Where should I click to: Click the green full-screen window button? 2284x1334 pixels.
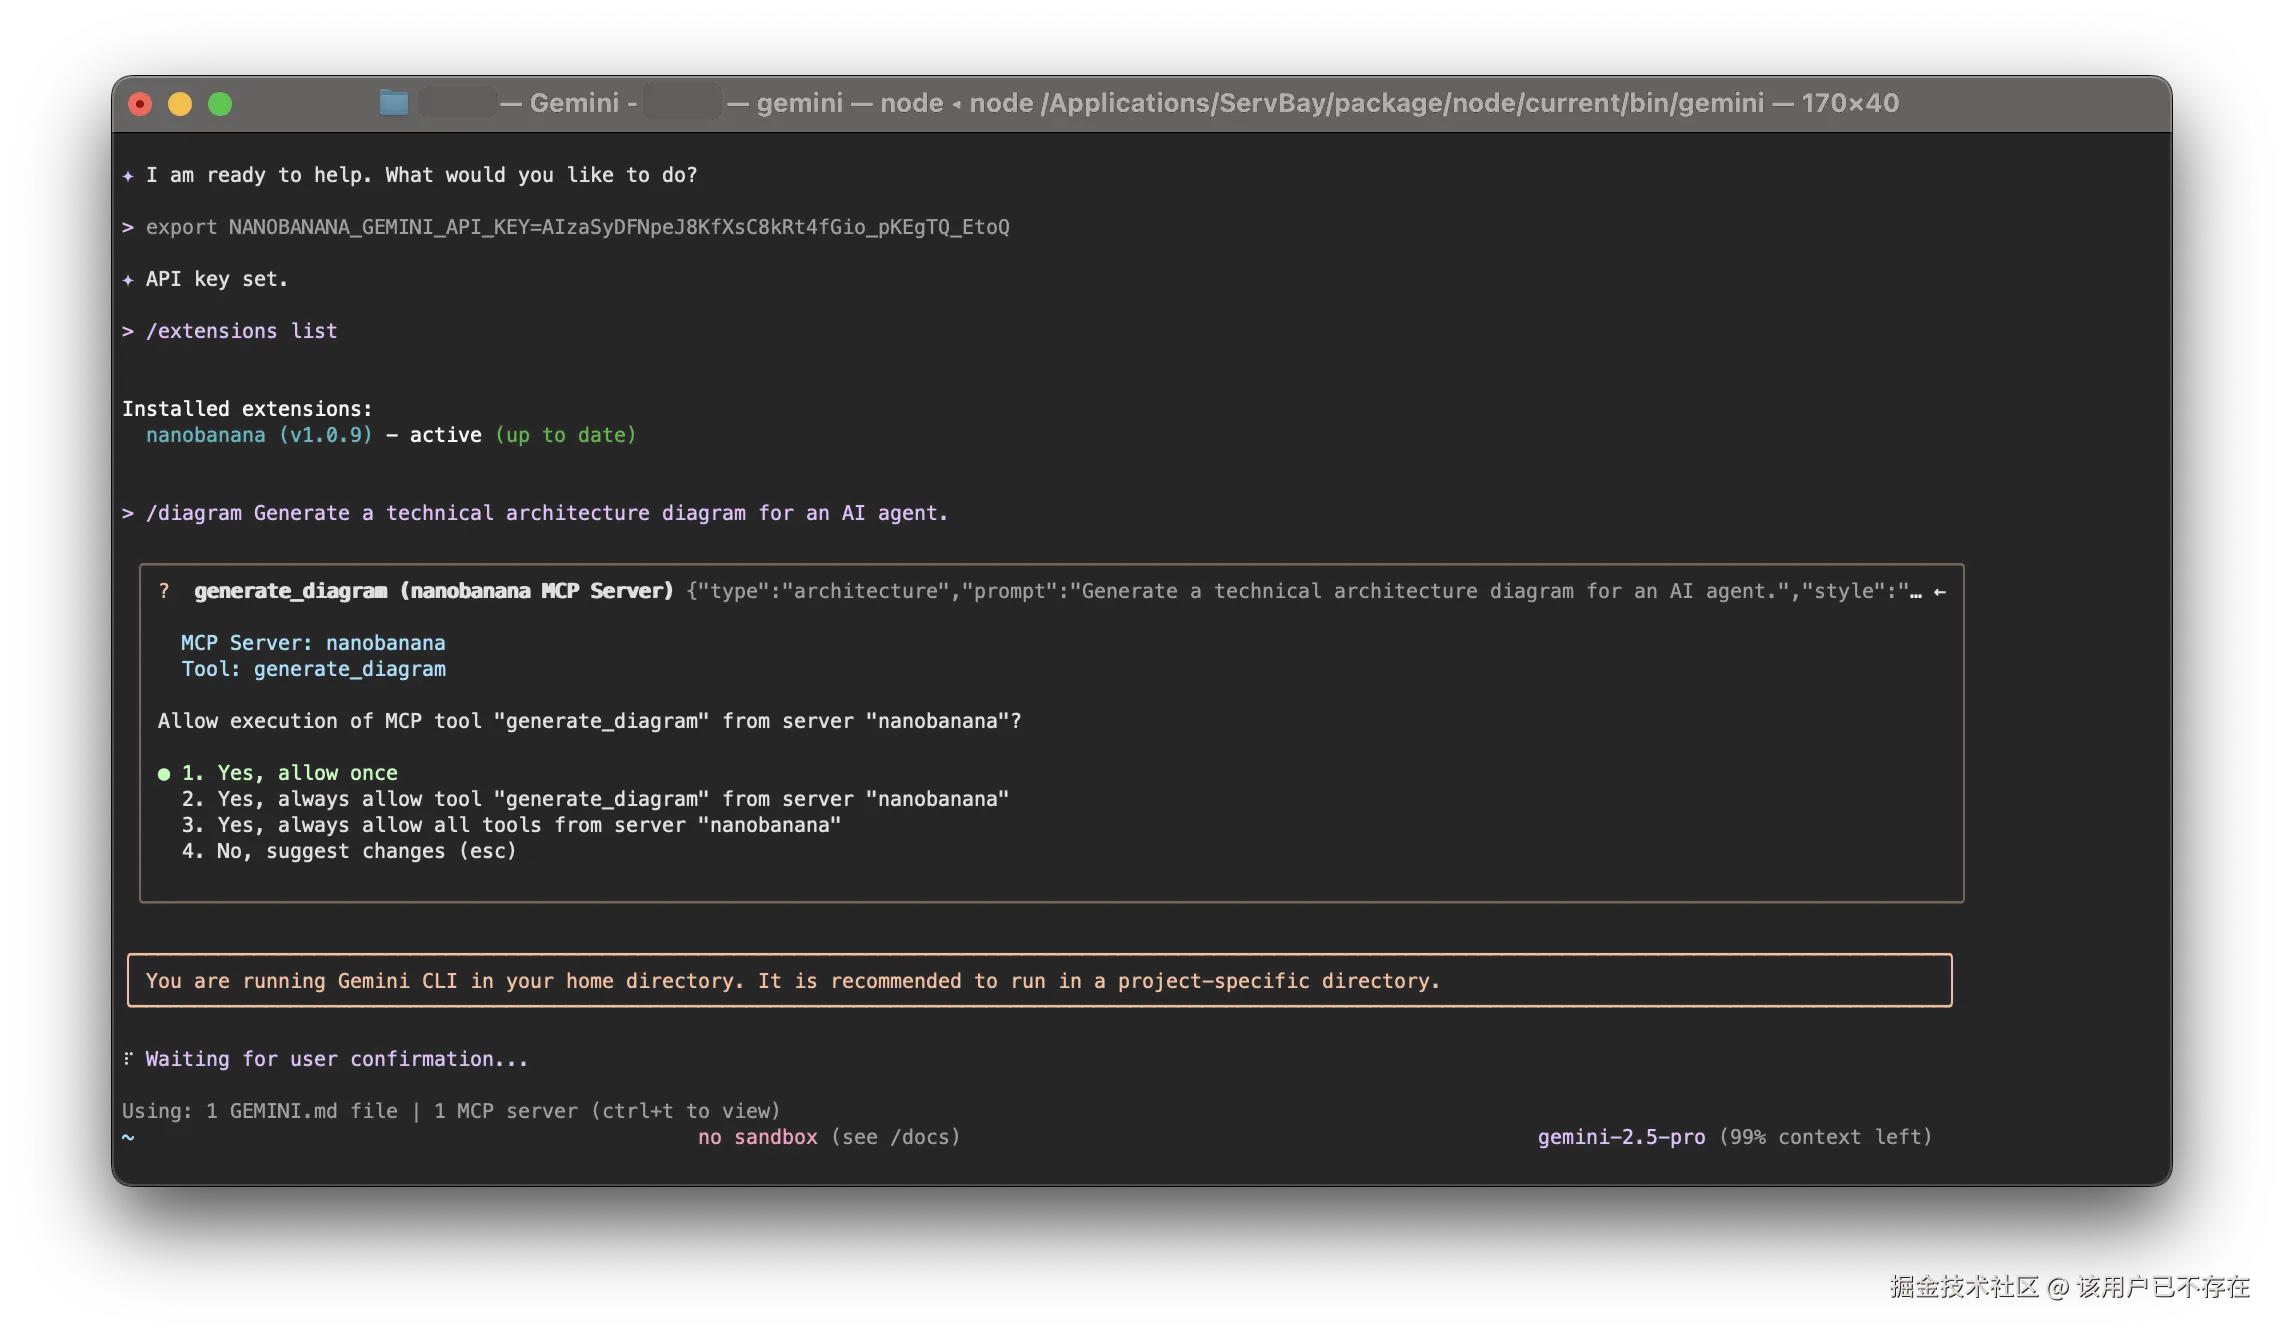point(220,104)
